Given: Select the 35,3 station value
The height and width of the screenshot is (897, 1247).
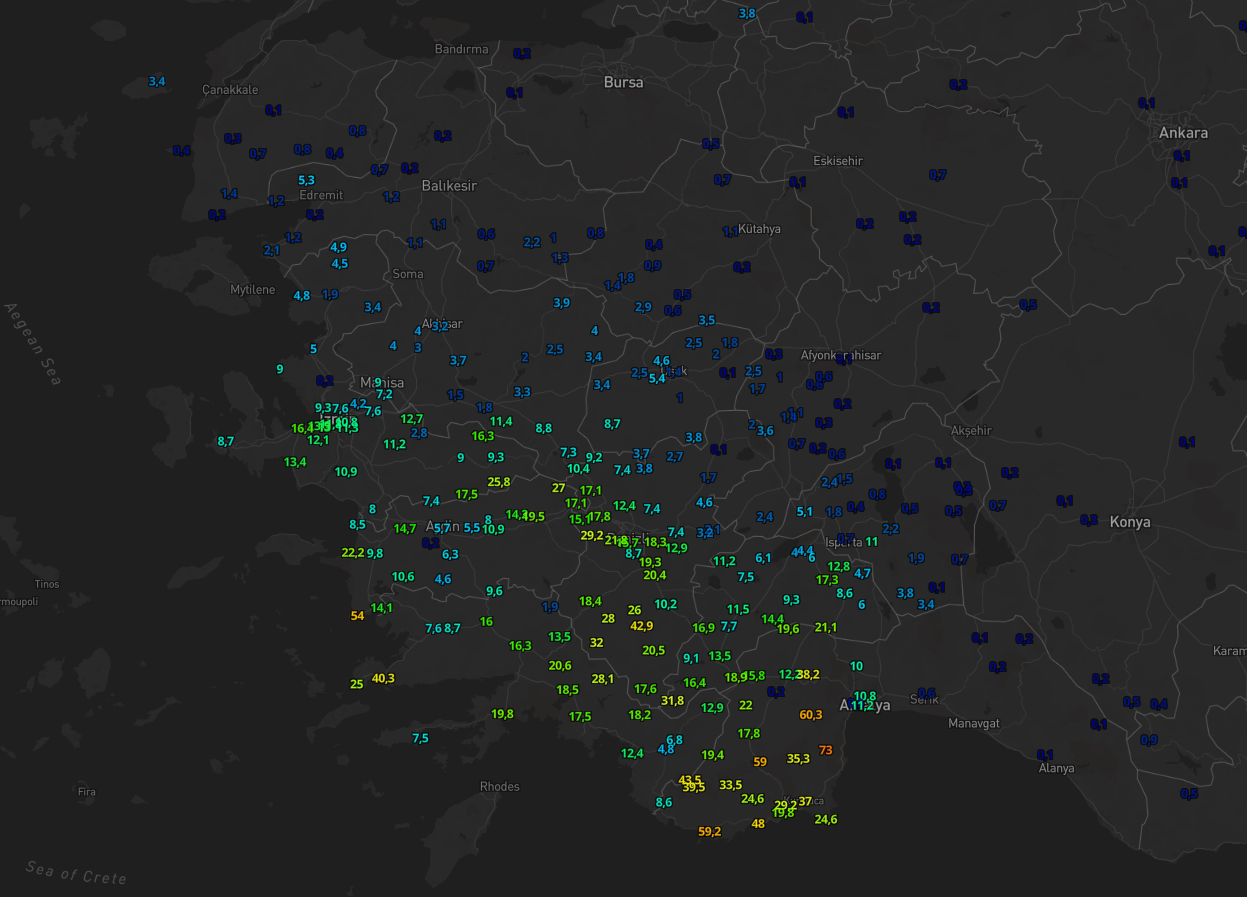Looking at the screenshot, I should [x=798, y=759].
